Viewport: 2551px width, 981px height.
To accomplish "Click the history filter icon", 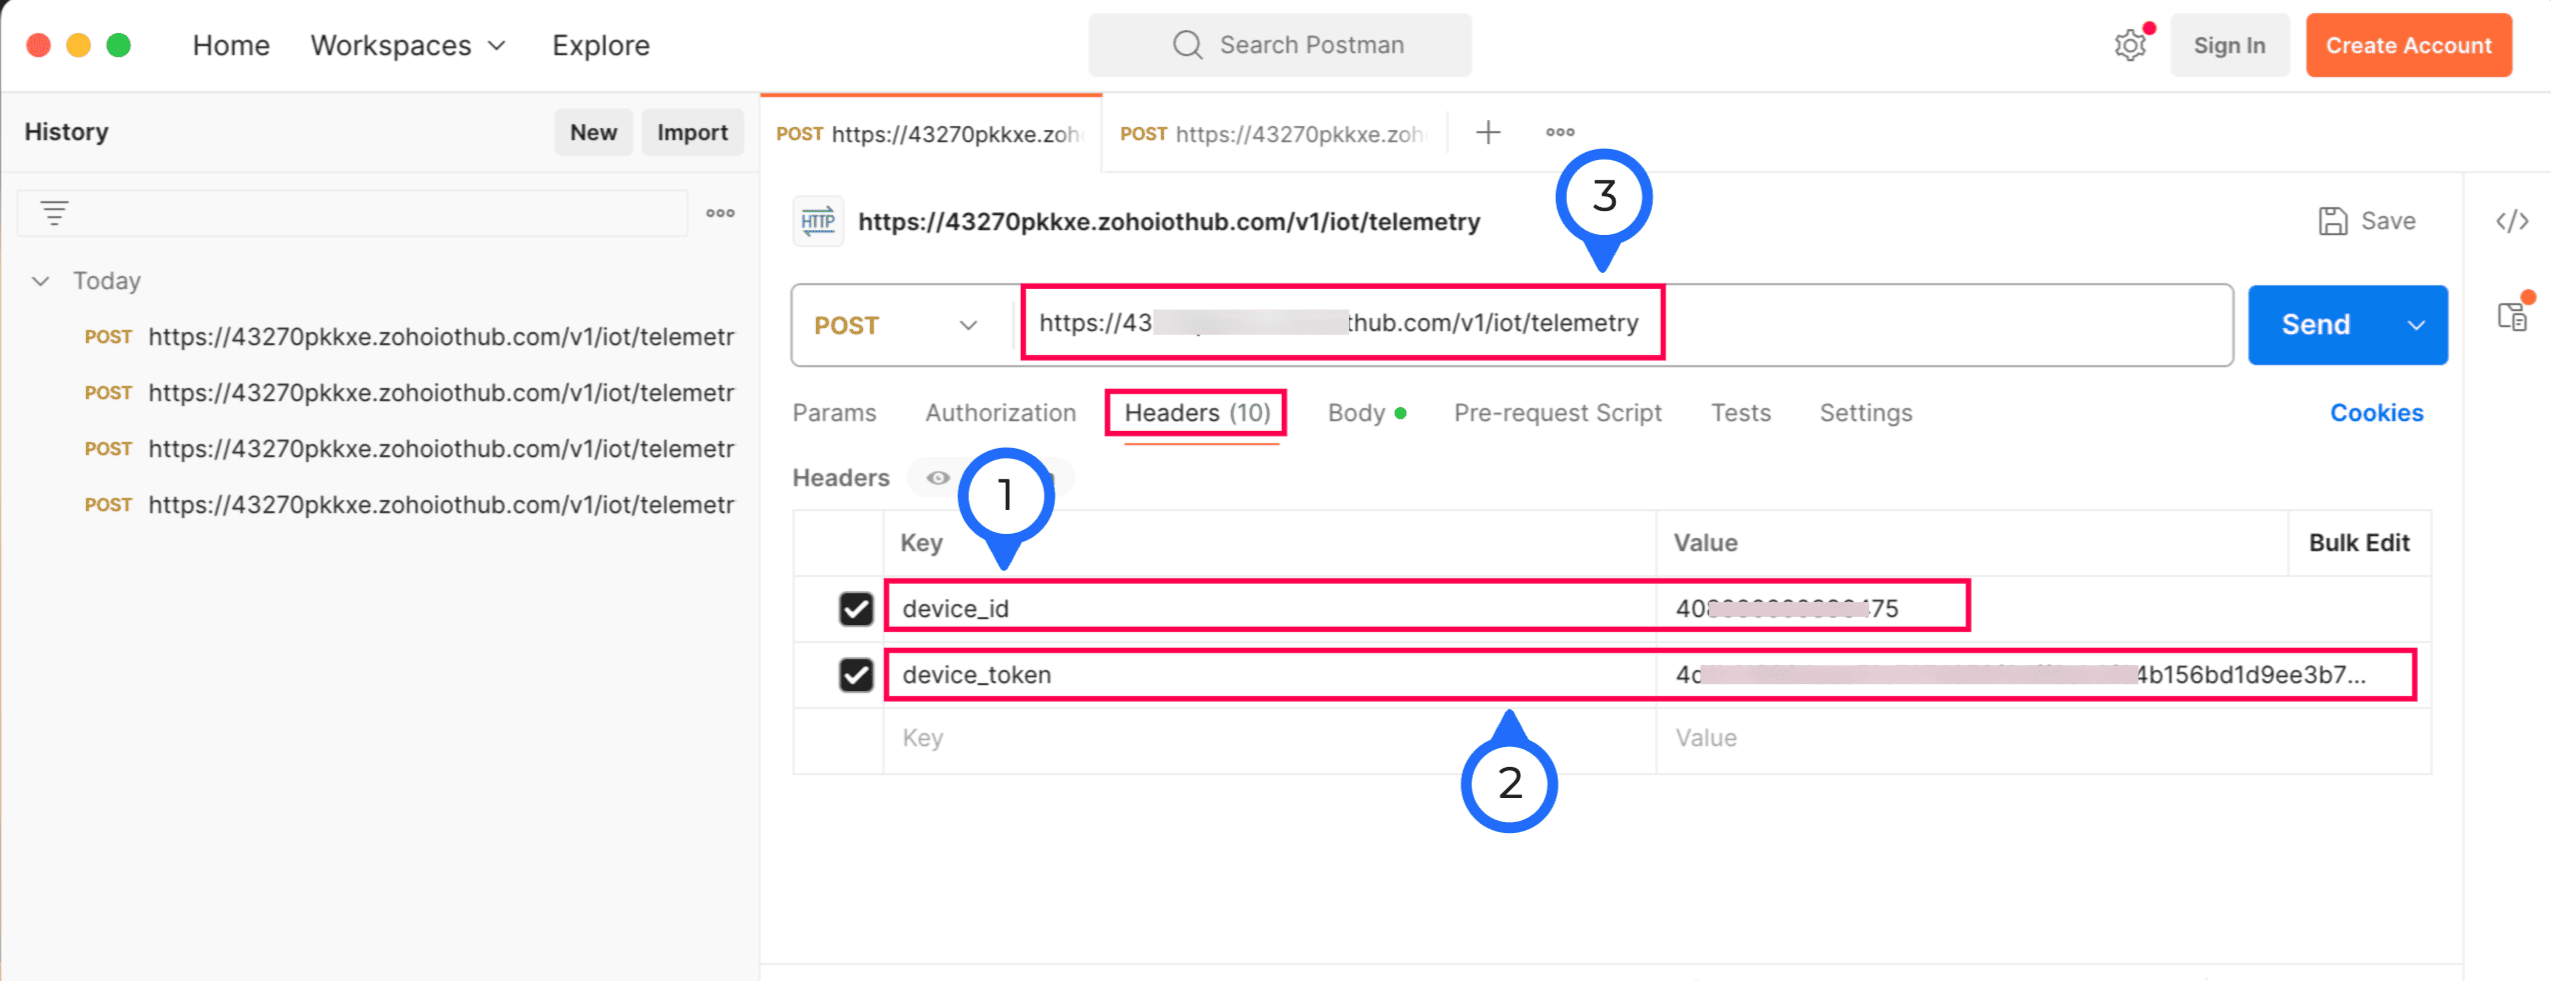I will (x=54, y=213).
